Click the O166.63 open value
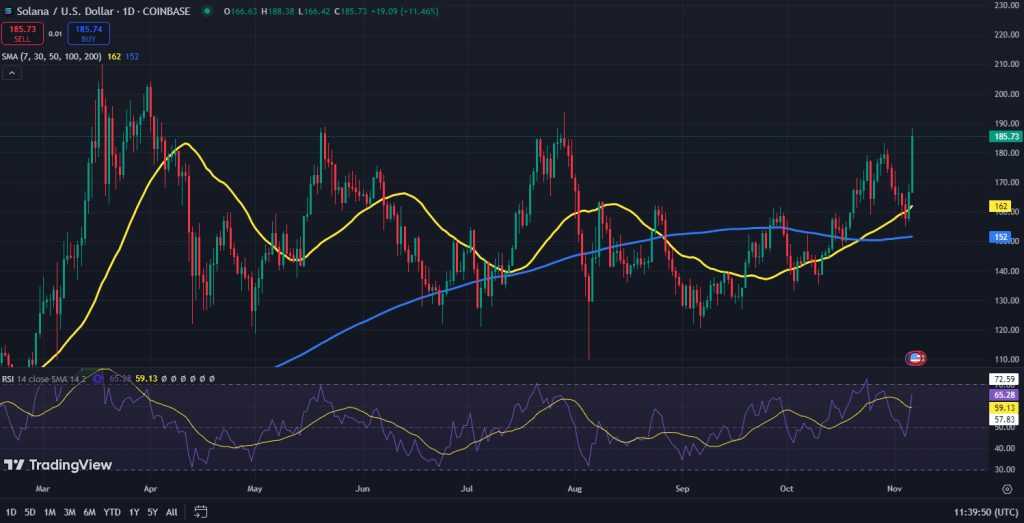The image size is (1024, 523). 240,11
